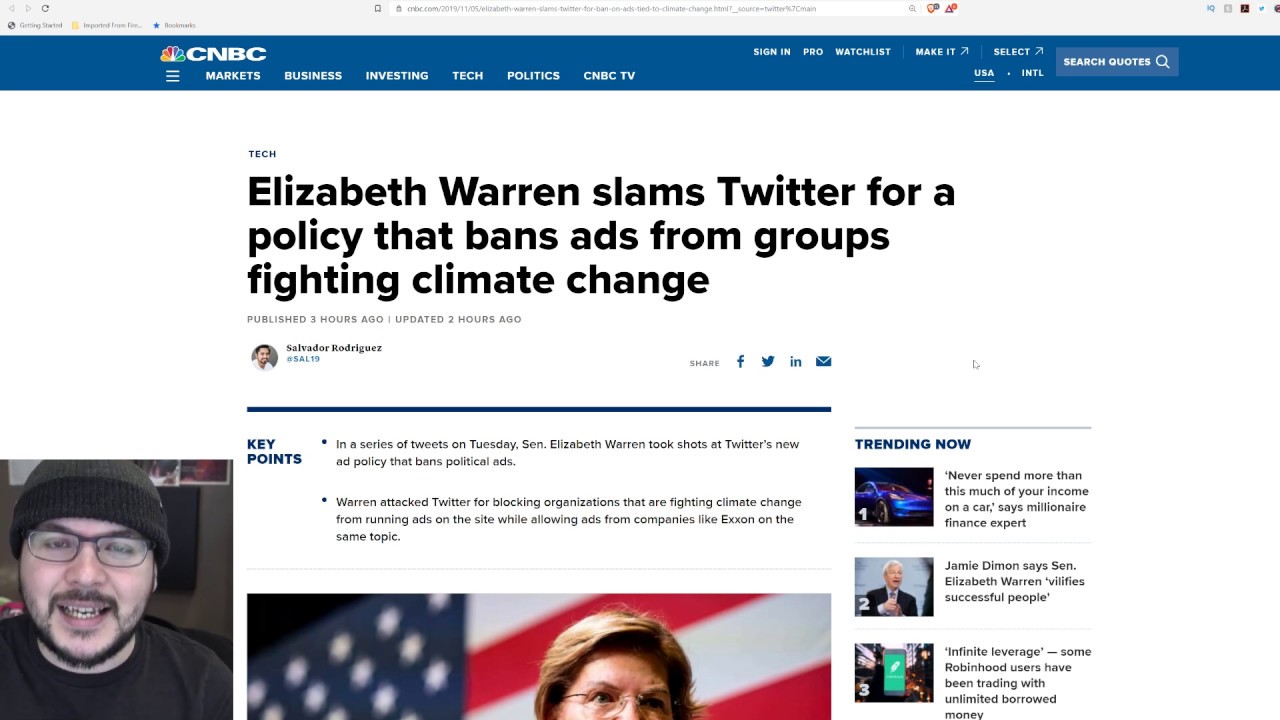Open the Select external link
The width and height of the screenshot is (1280, 720).
(1018, 52)
